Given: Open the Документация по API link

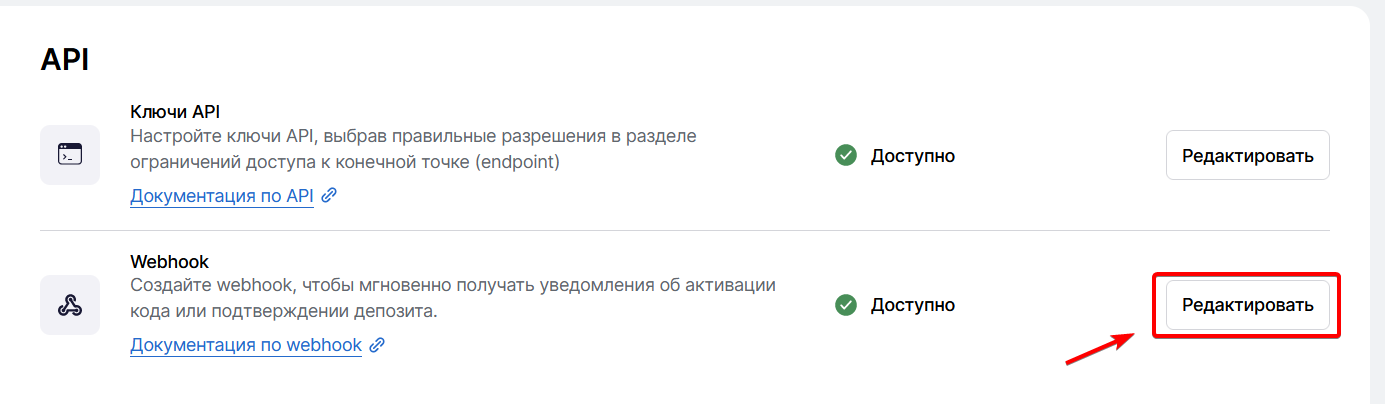Looking at the screenshot, I should pyautogui.click(x=222, y=196).
